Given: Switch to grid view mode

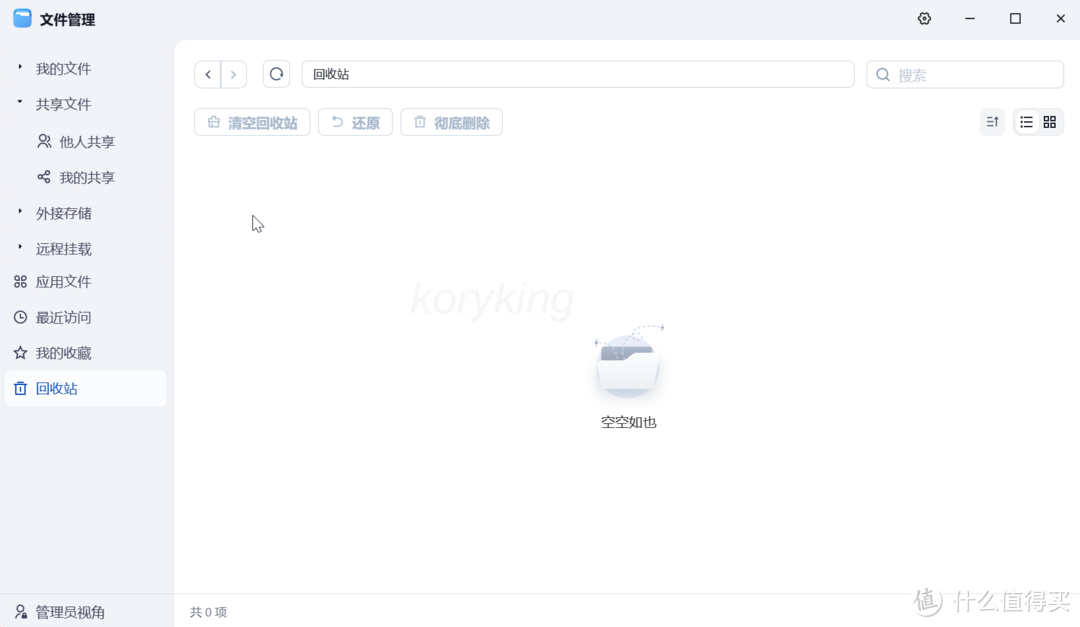Looking at the screenshot, I should tap(1049, 122).
